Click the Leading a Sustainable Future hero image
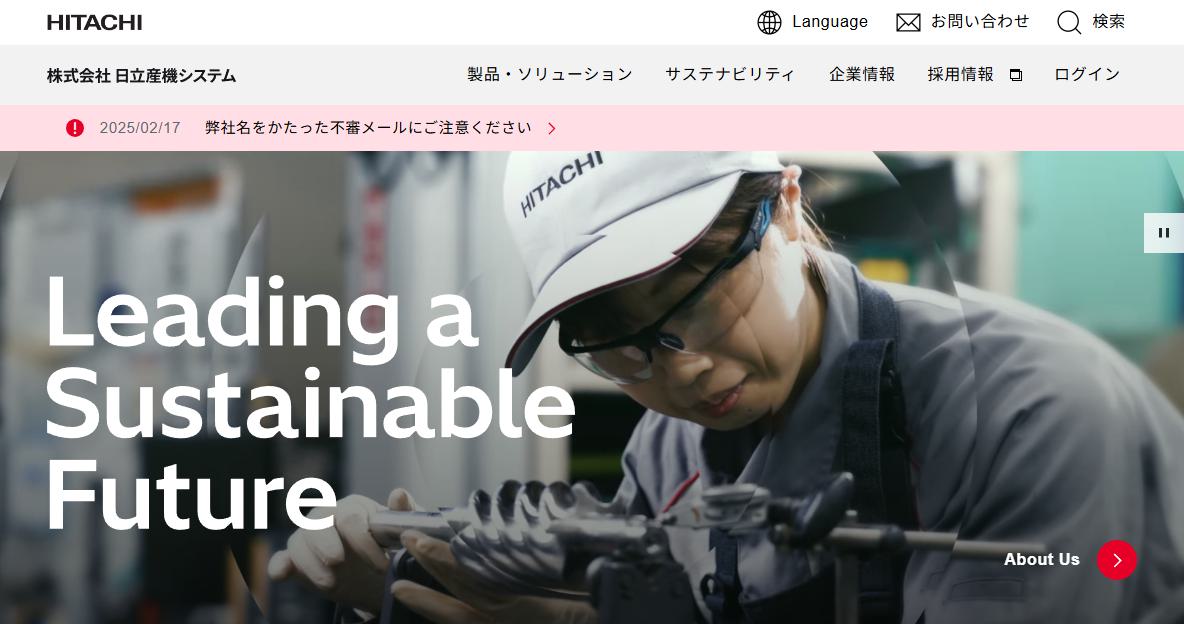1184x624 pixels. coord(592,388)
